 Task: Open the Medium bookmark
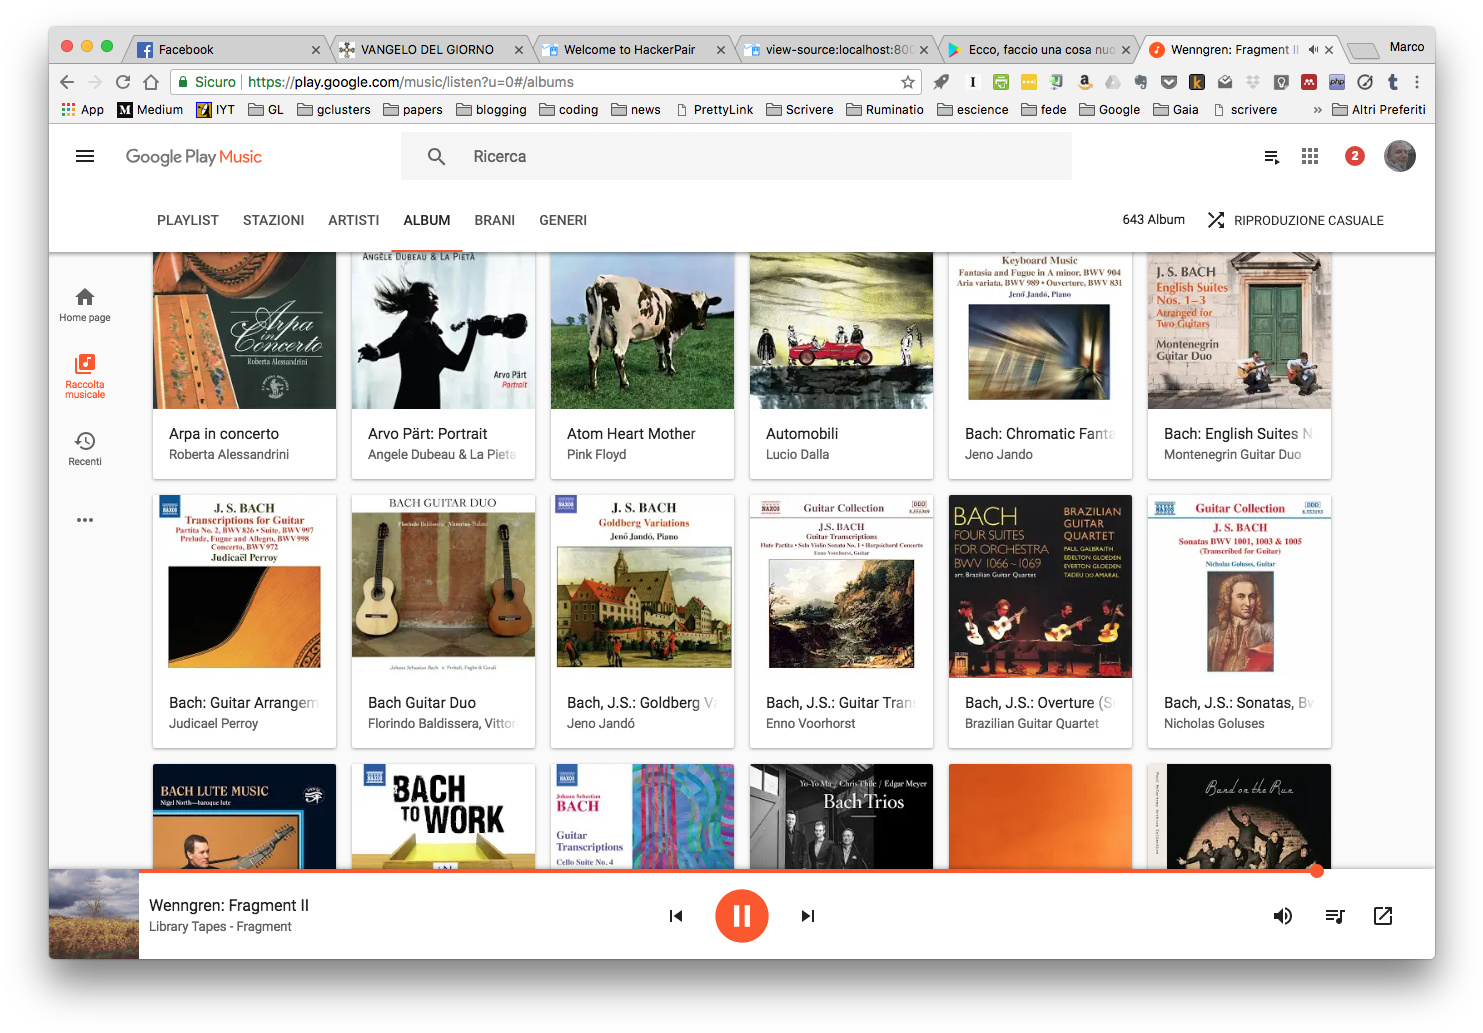point(150,110)
